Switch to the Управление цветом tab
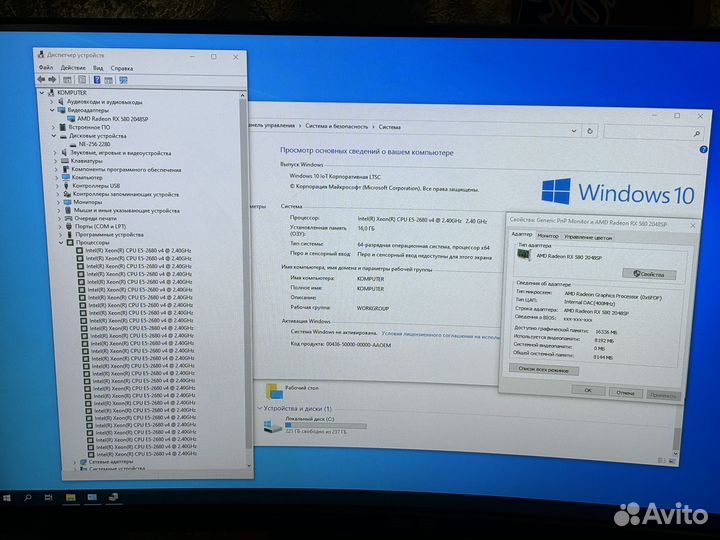This screenshot has width=720, height=540. 588,235
